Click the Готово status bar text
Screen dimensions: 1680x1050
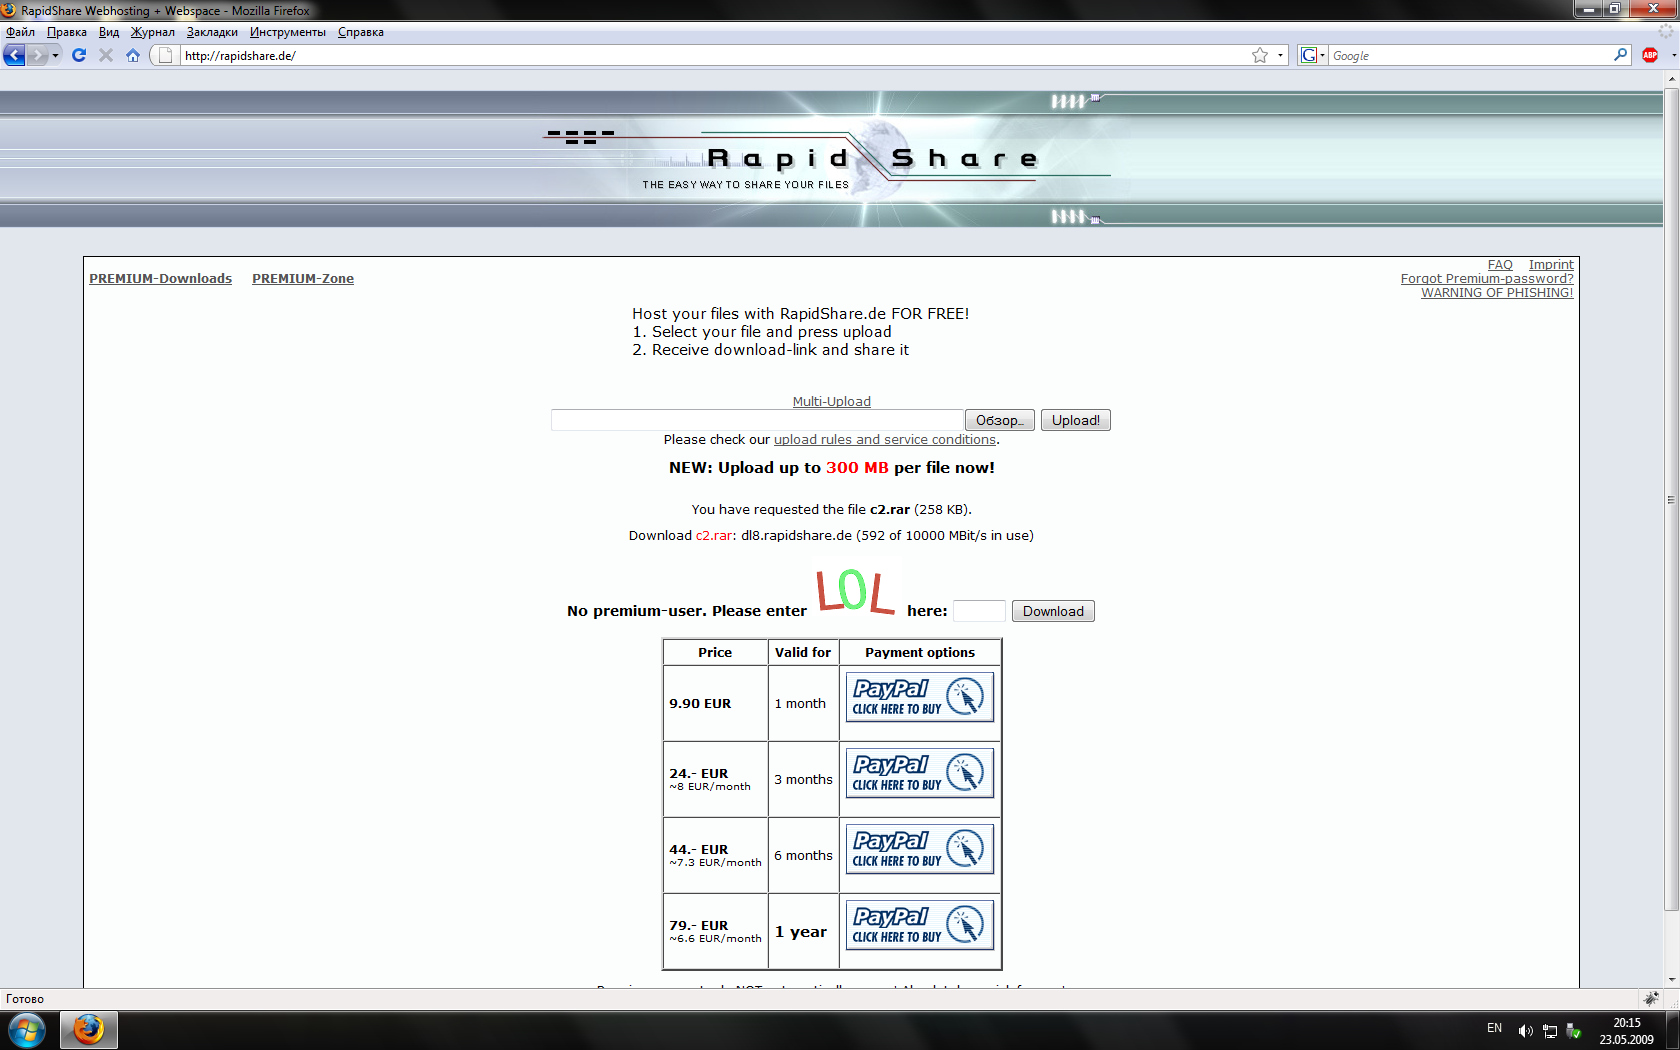pyautogui.click(x=25, y=999)
